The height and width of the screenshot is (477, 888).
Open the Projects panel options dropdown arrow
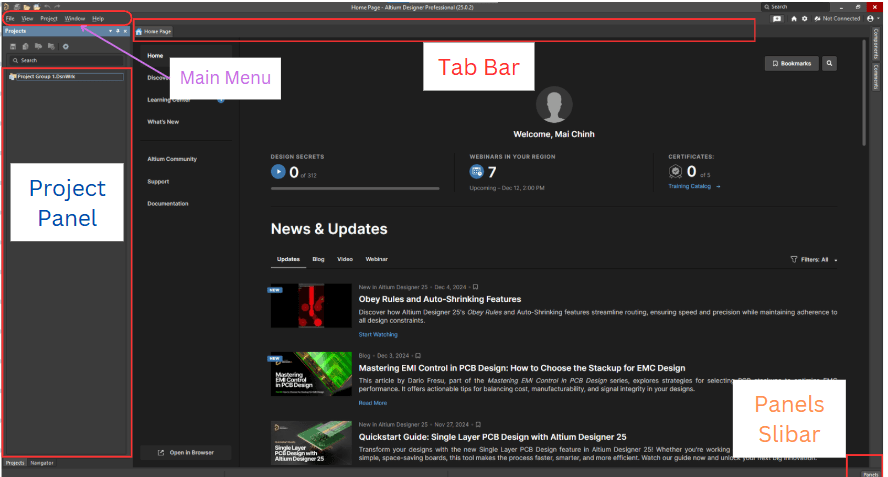pyautogui.click(x=110, y=31)
